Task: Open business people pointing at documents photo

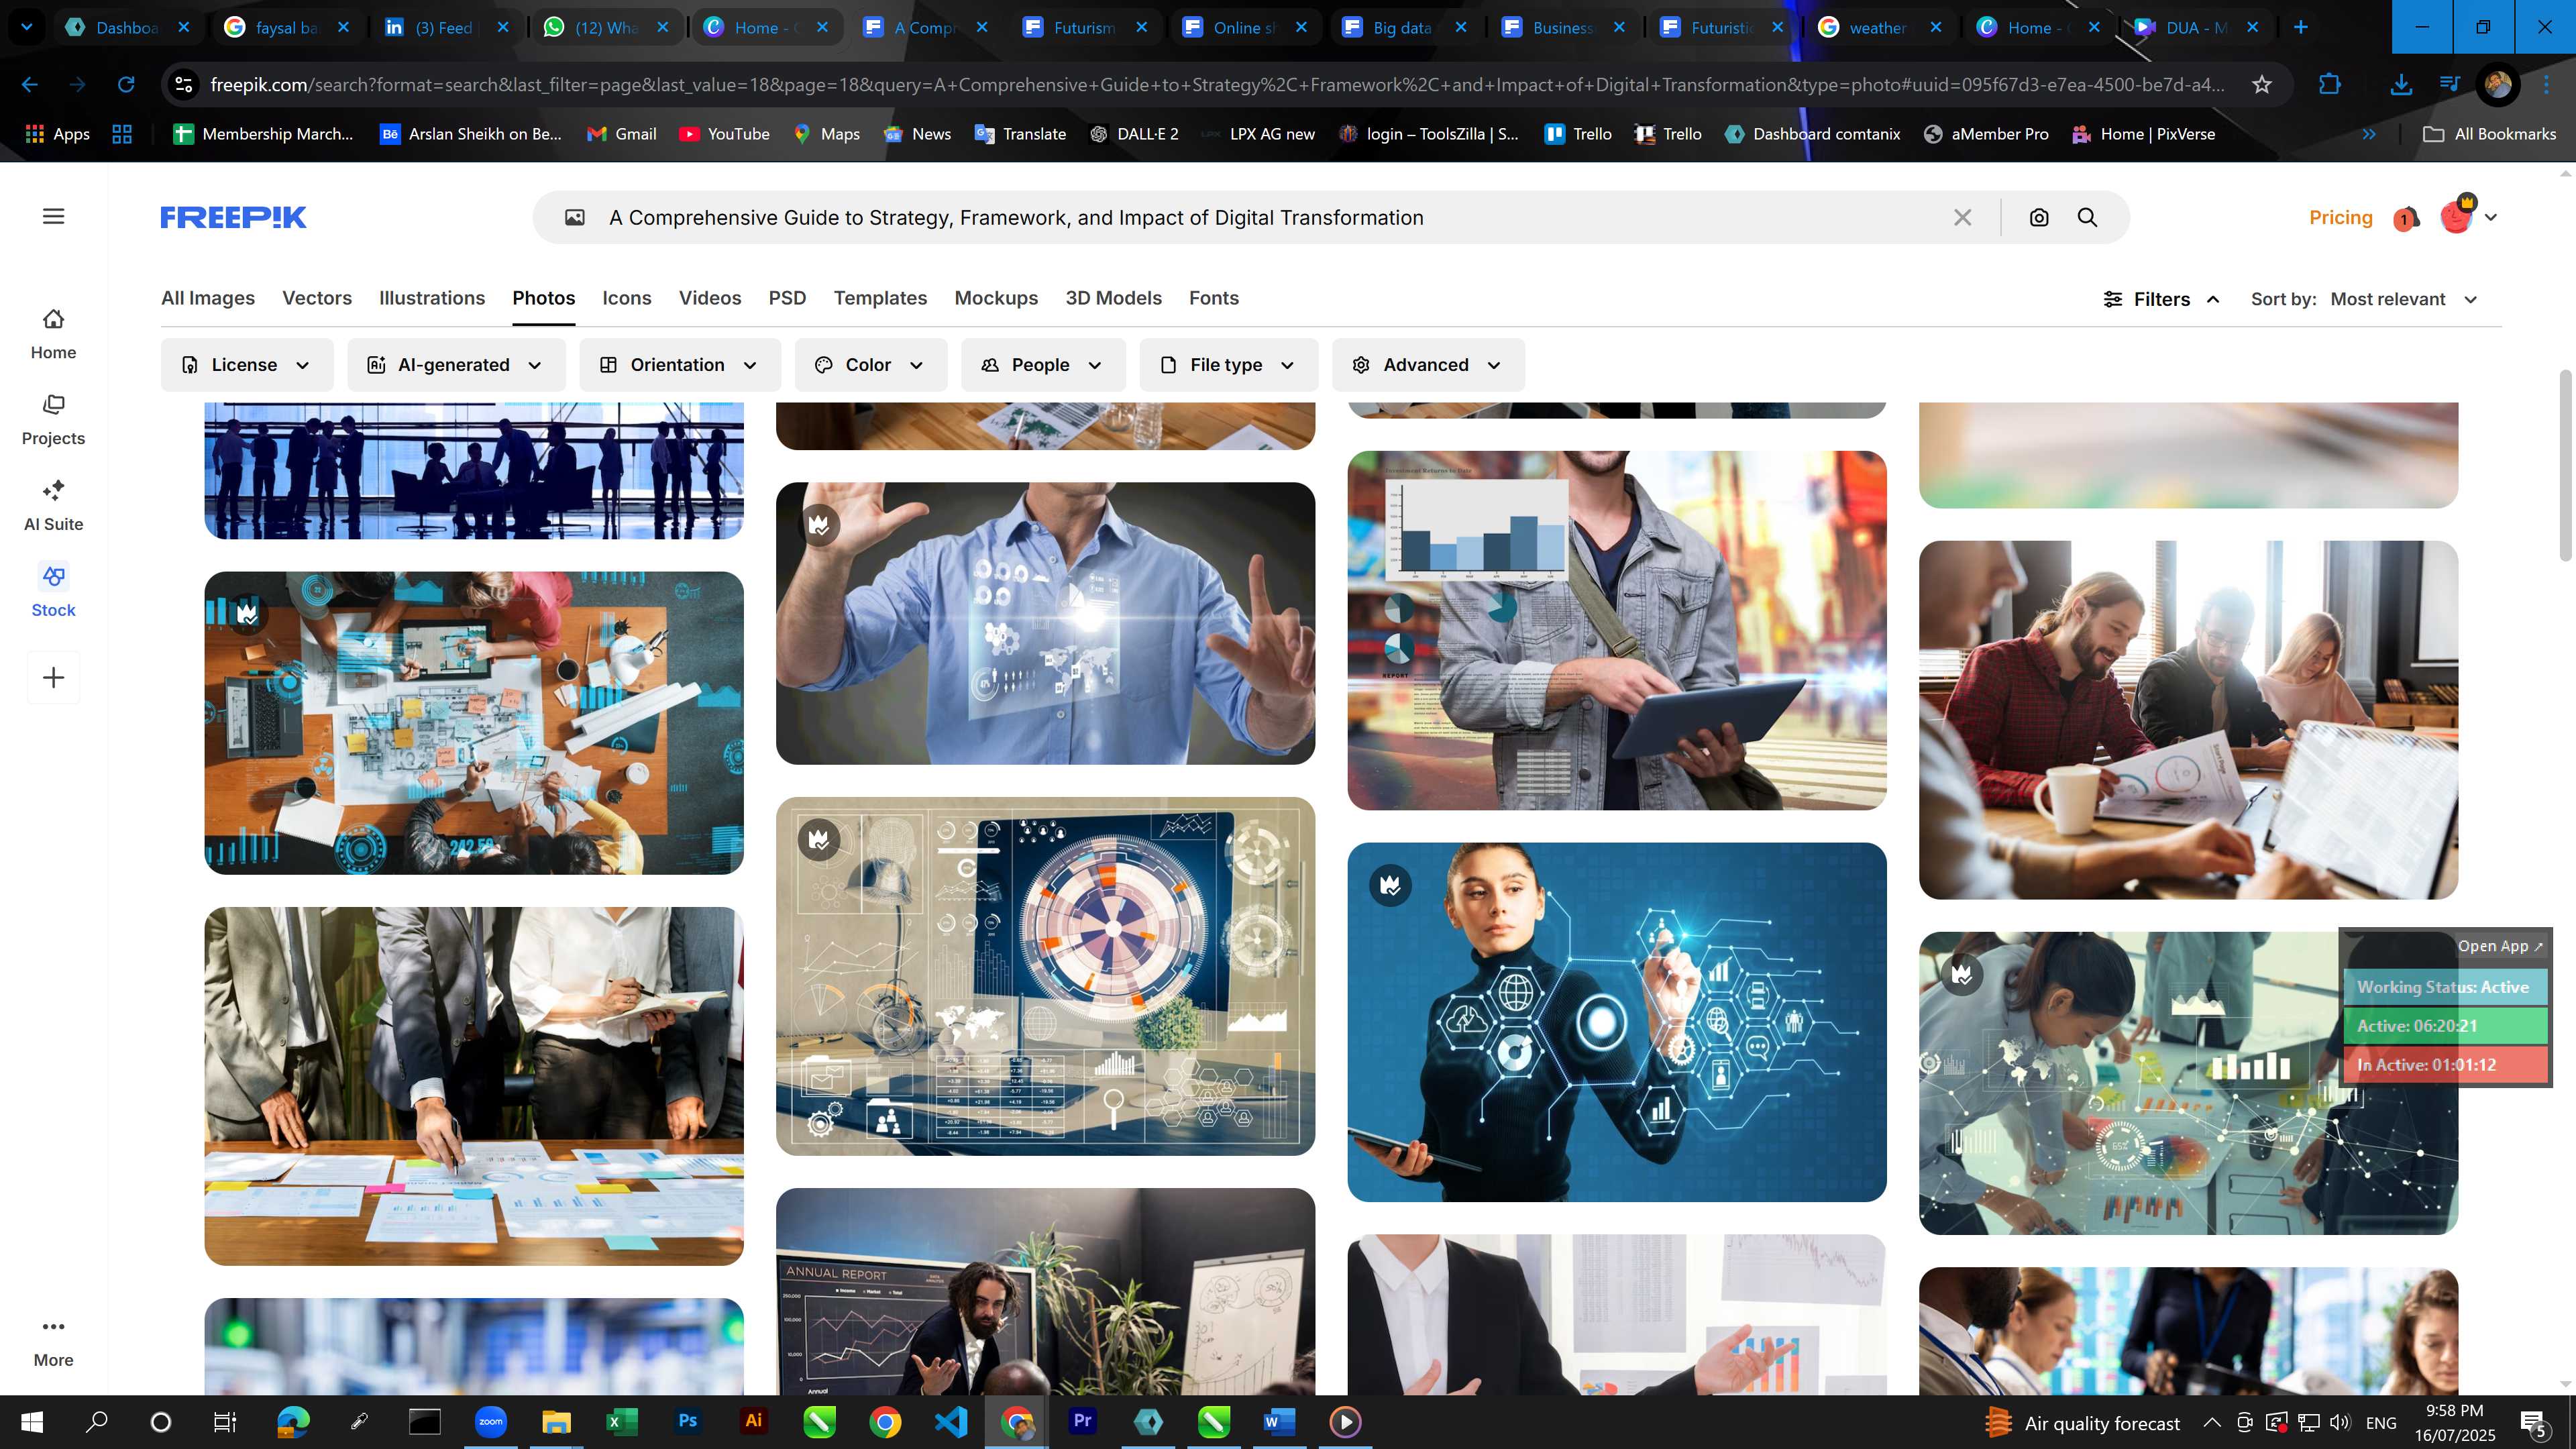Action: [474, 1086]
